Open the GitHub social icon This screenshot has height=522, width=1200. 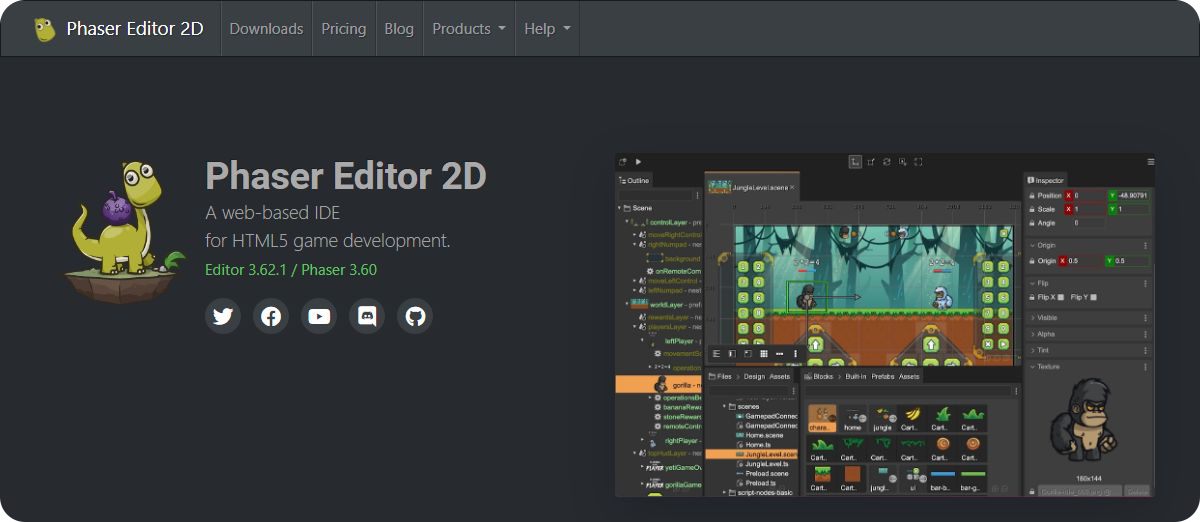click(415, 316)
